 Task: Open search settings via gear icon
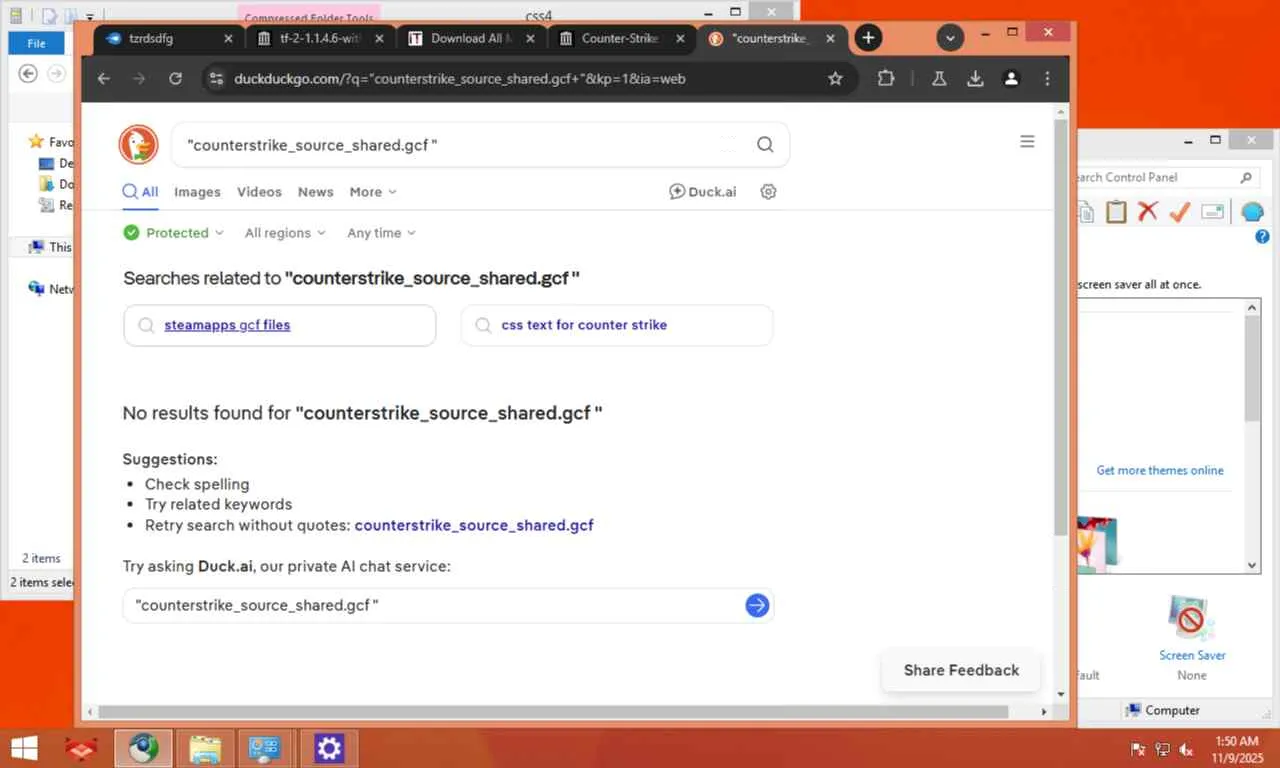point(768,192)
